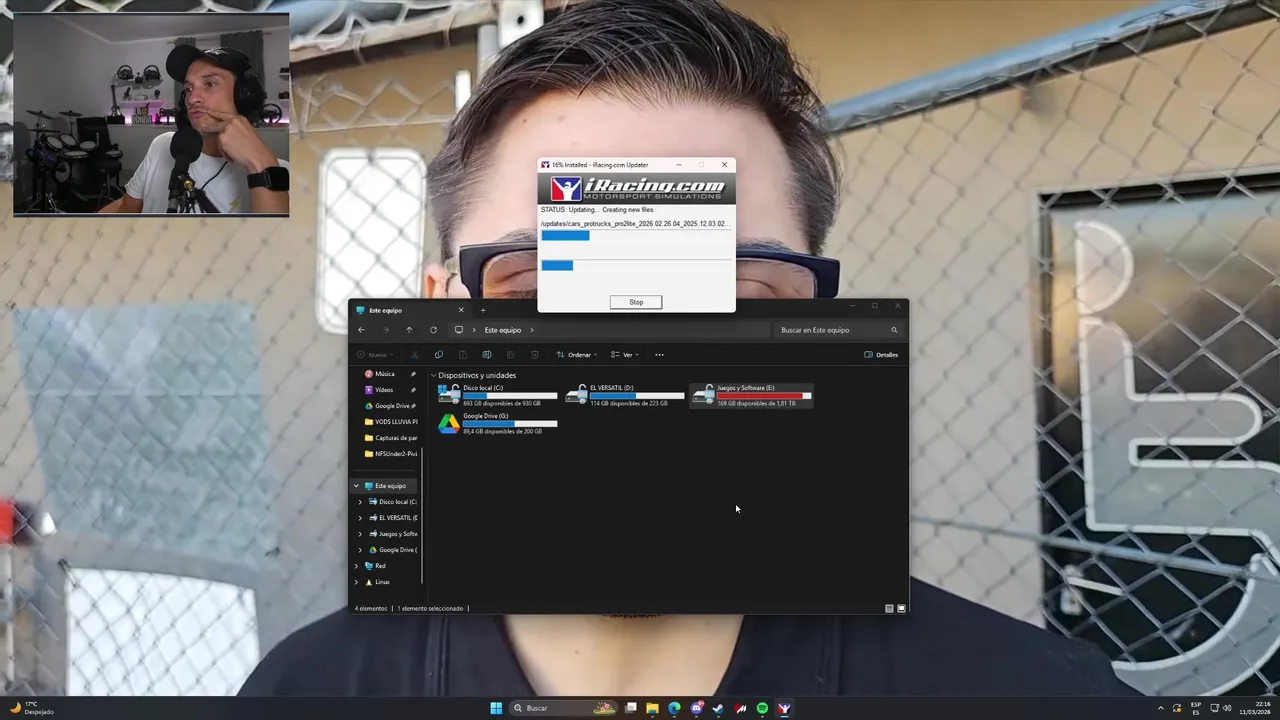Screen dimensions: 1280x720
Task: Open the Nuevo dropdown
Action: pos(377,355)
